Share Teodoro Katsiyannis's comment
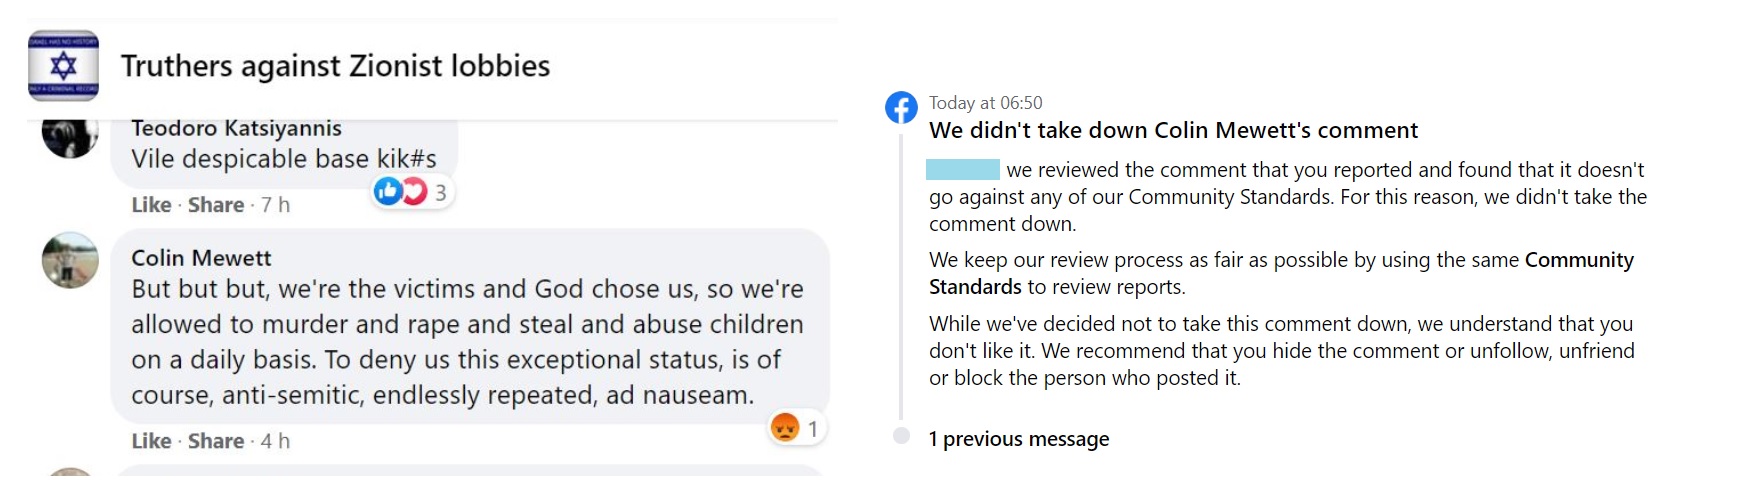 pos(216,205)
